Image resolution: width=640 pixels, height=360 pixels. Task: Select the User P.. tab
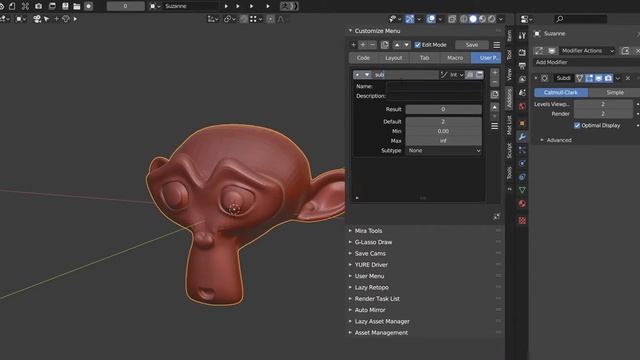click(x=487, y=58)
